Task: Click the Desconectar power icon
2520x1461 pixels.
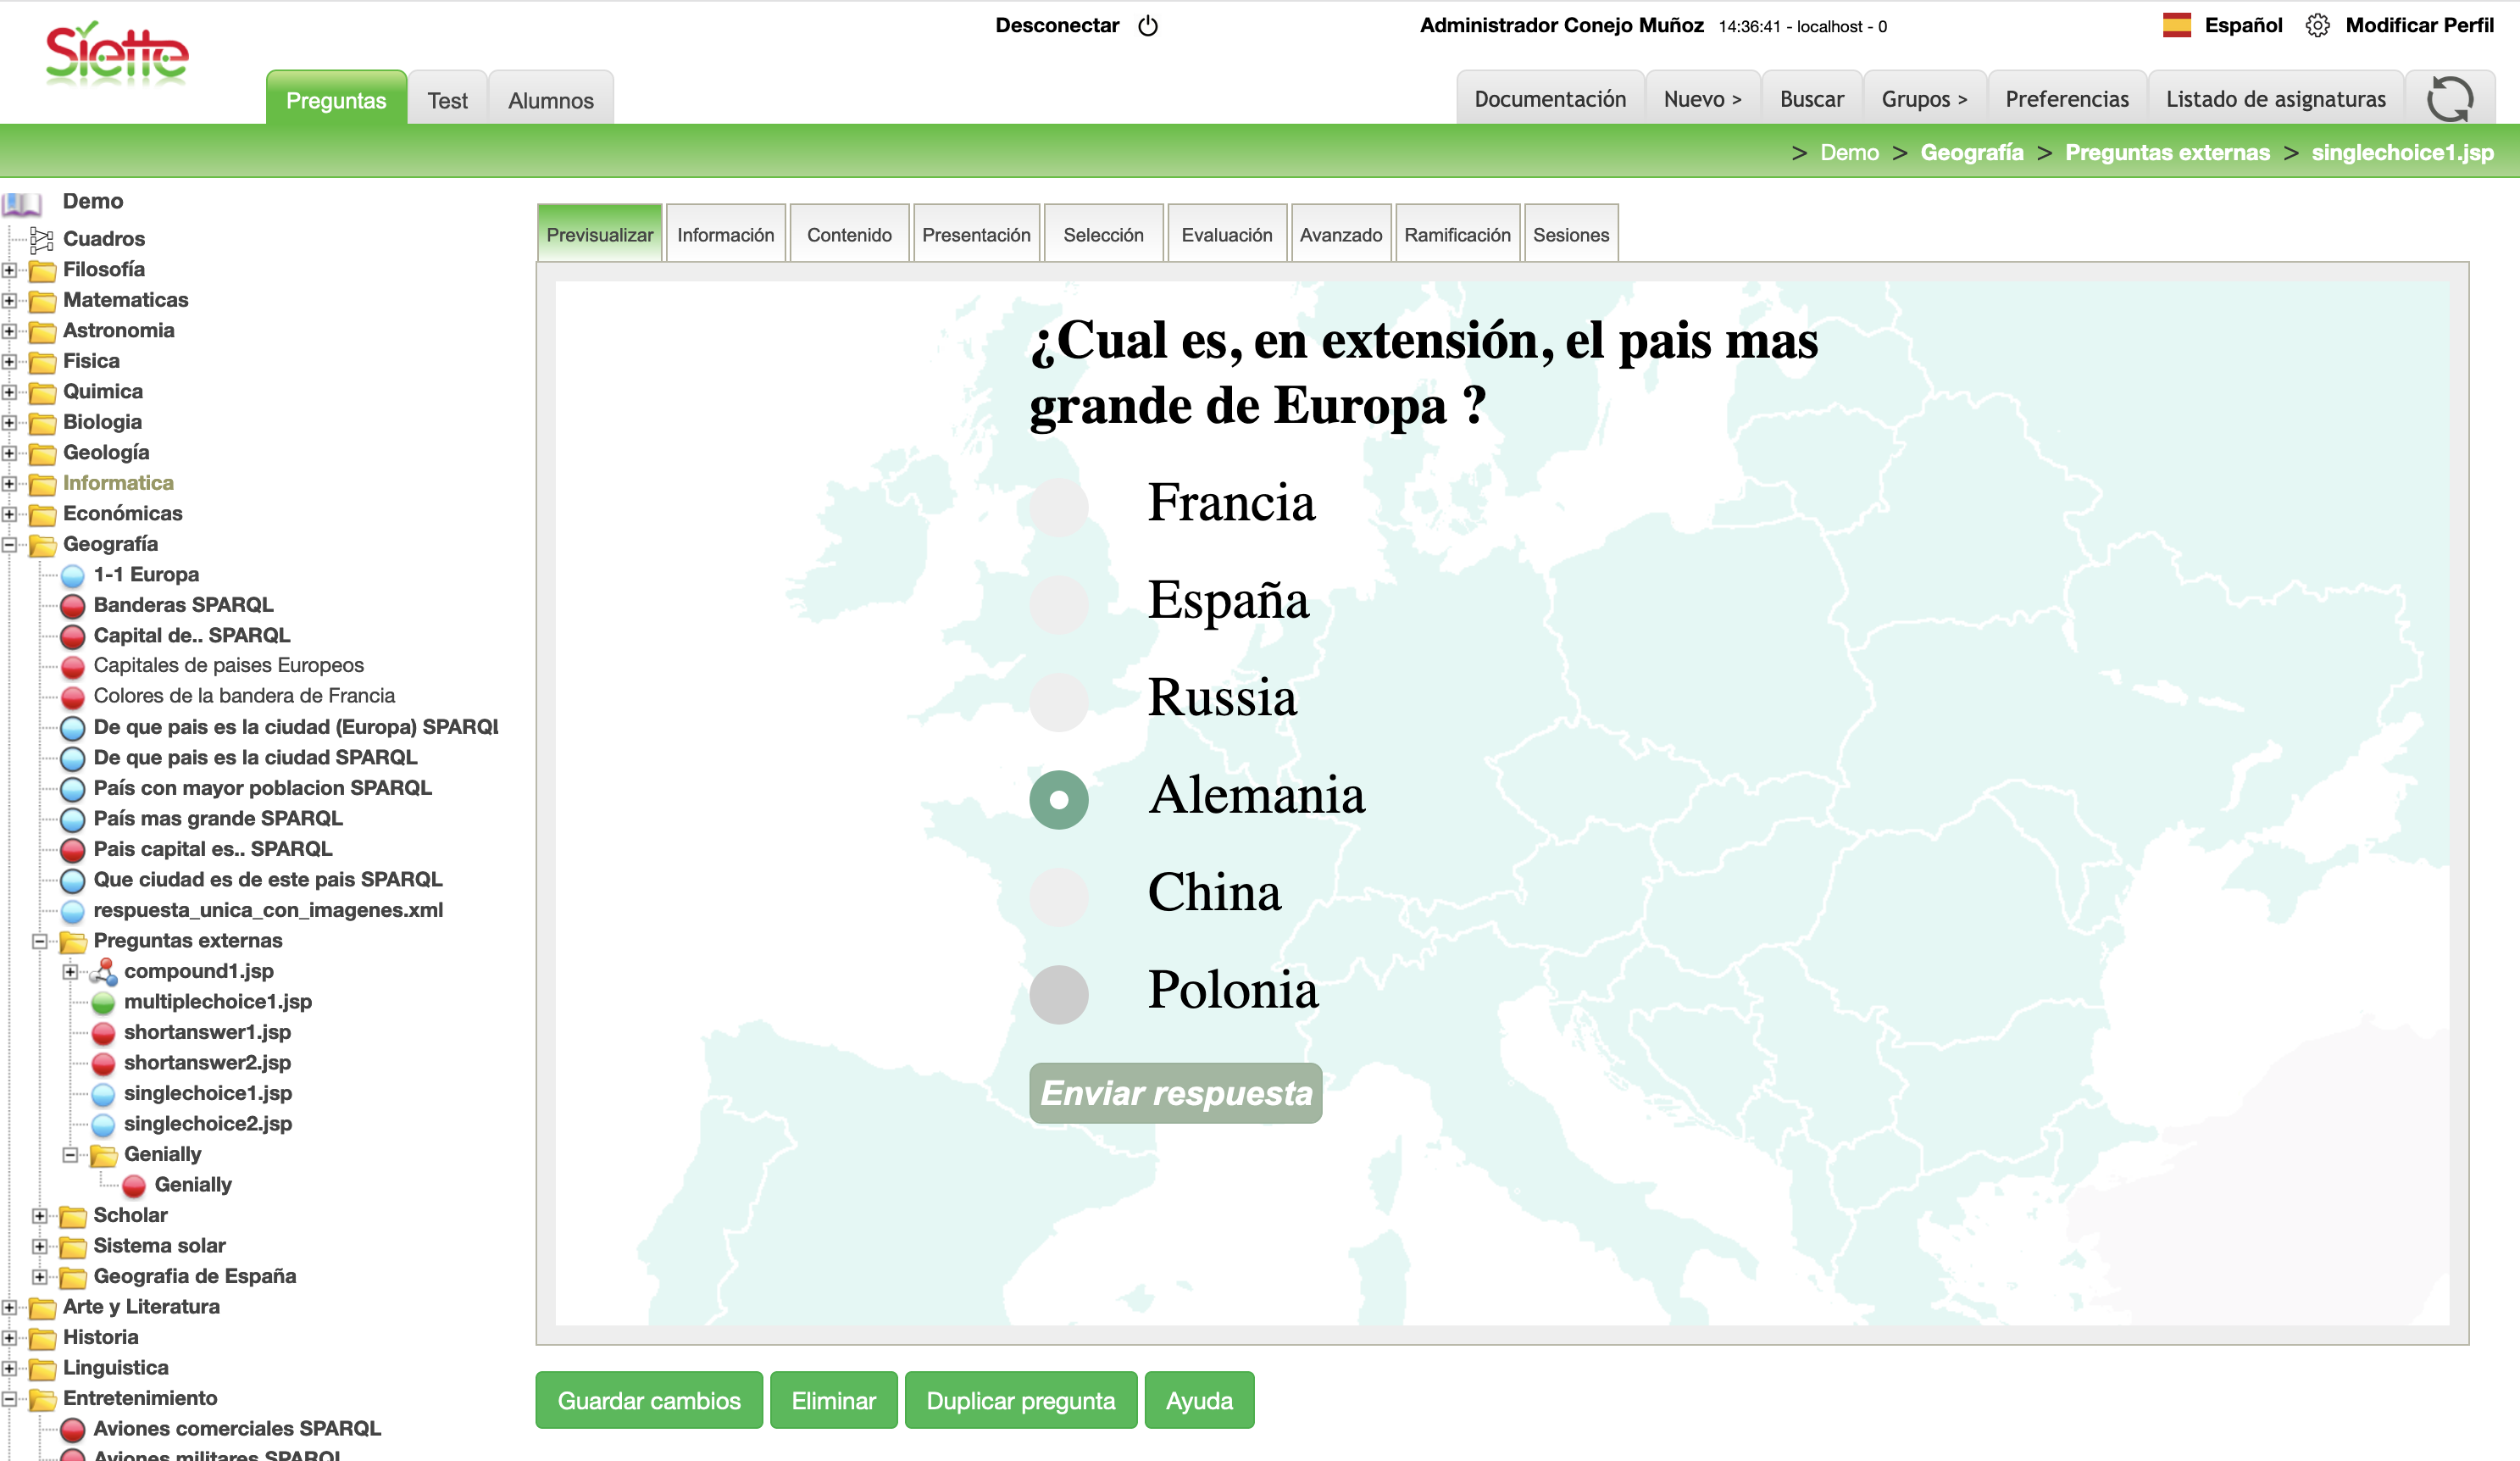Action: 1148,26
